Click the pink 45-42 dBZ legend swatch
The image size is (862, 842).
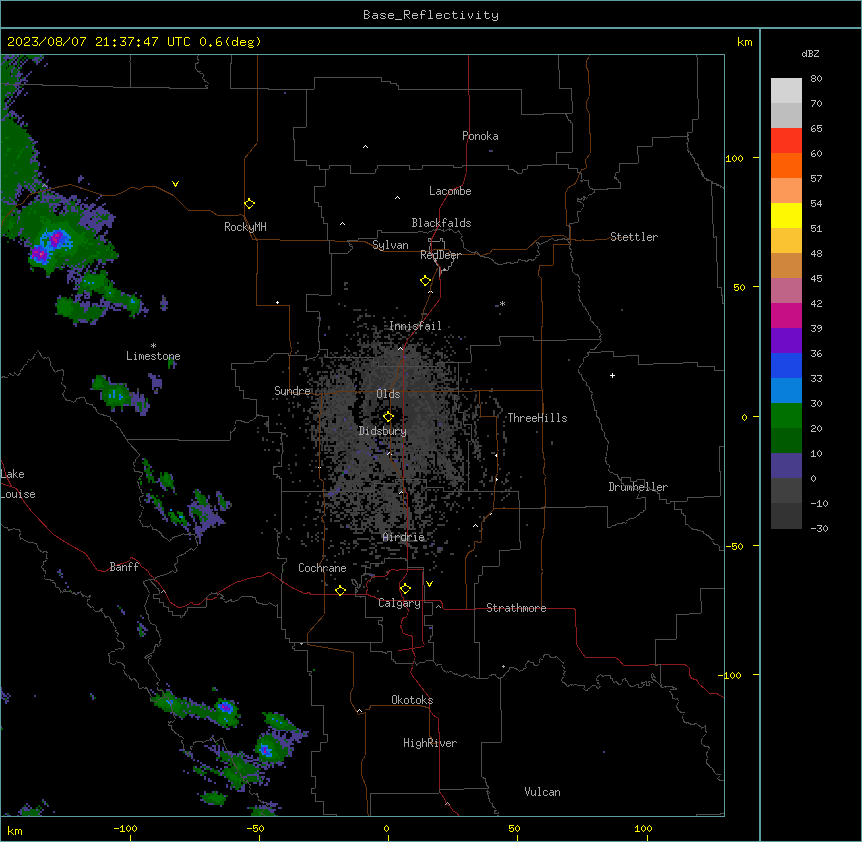[786, 291]
